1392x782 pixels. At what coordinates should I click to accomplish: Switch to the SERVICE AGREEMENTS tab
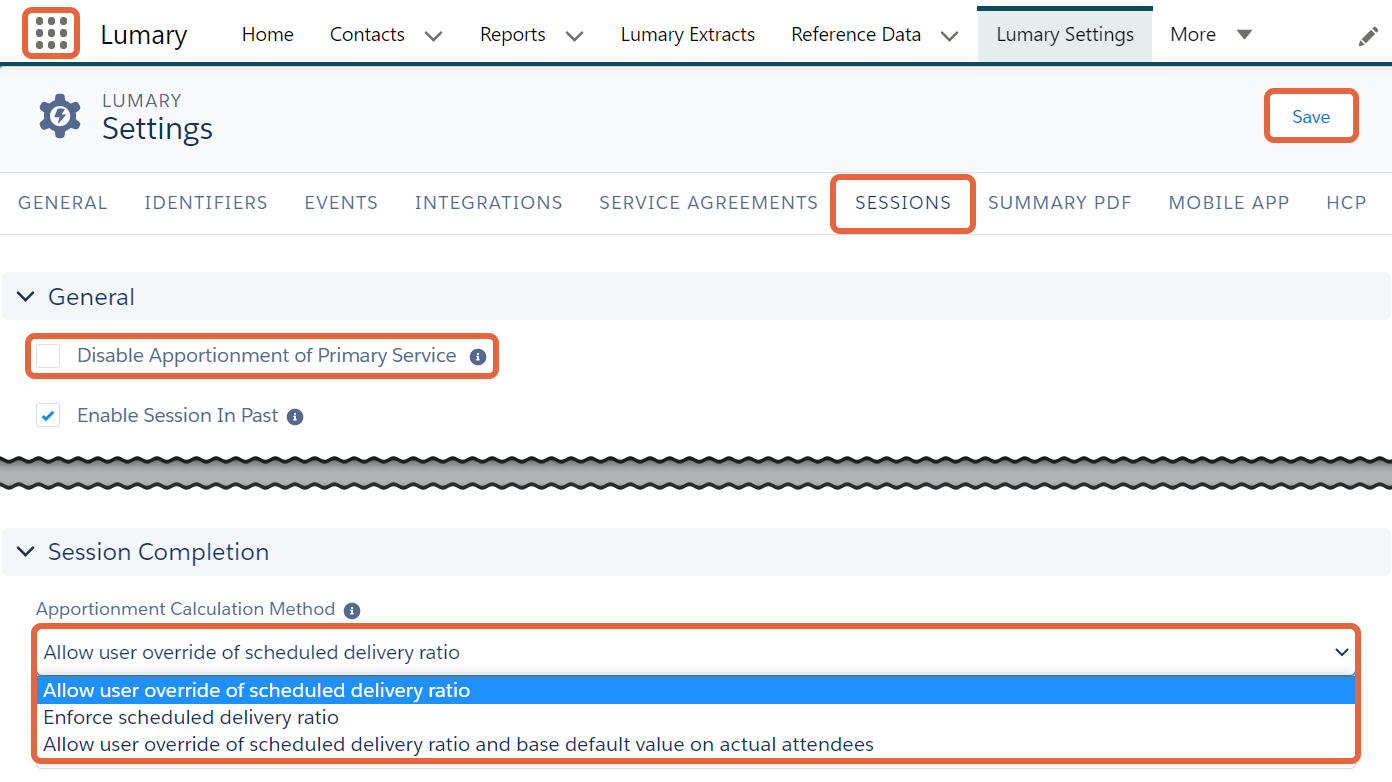click(709, 203)
